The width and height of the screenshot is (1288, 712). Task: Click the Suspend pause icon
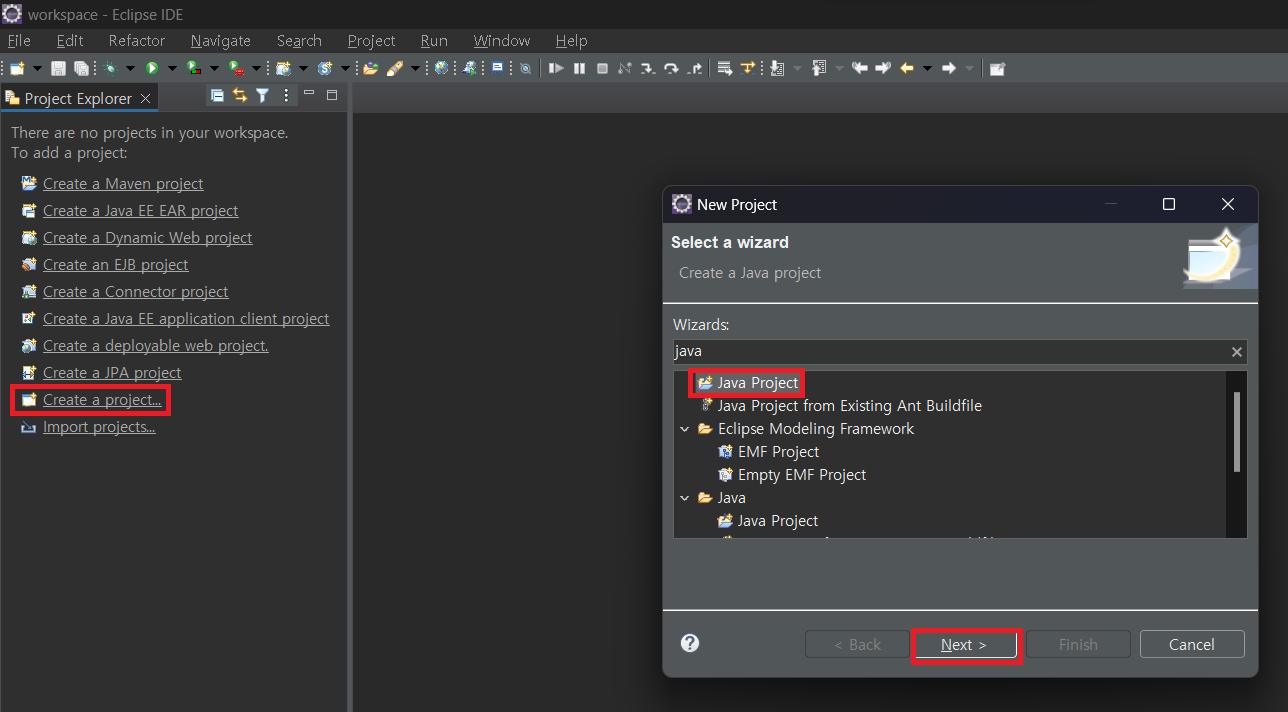pos(579,68)
